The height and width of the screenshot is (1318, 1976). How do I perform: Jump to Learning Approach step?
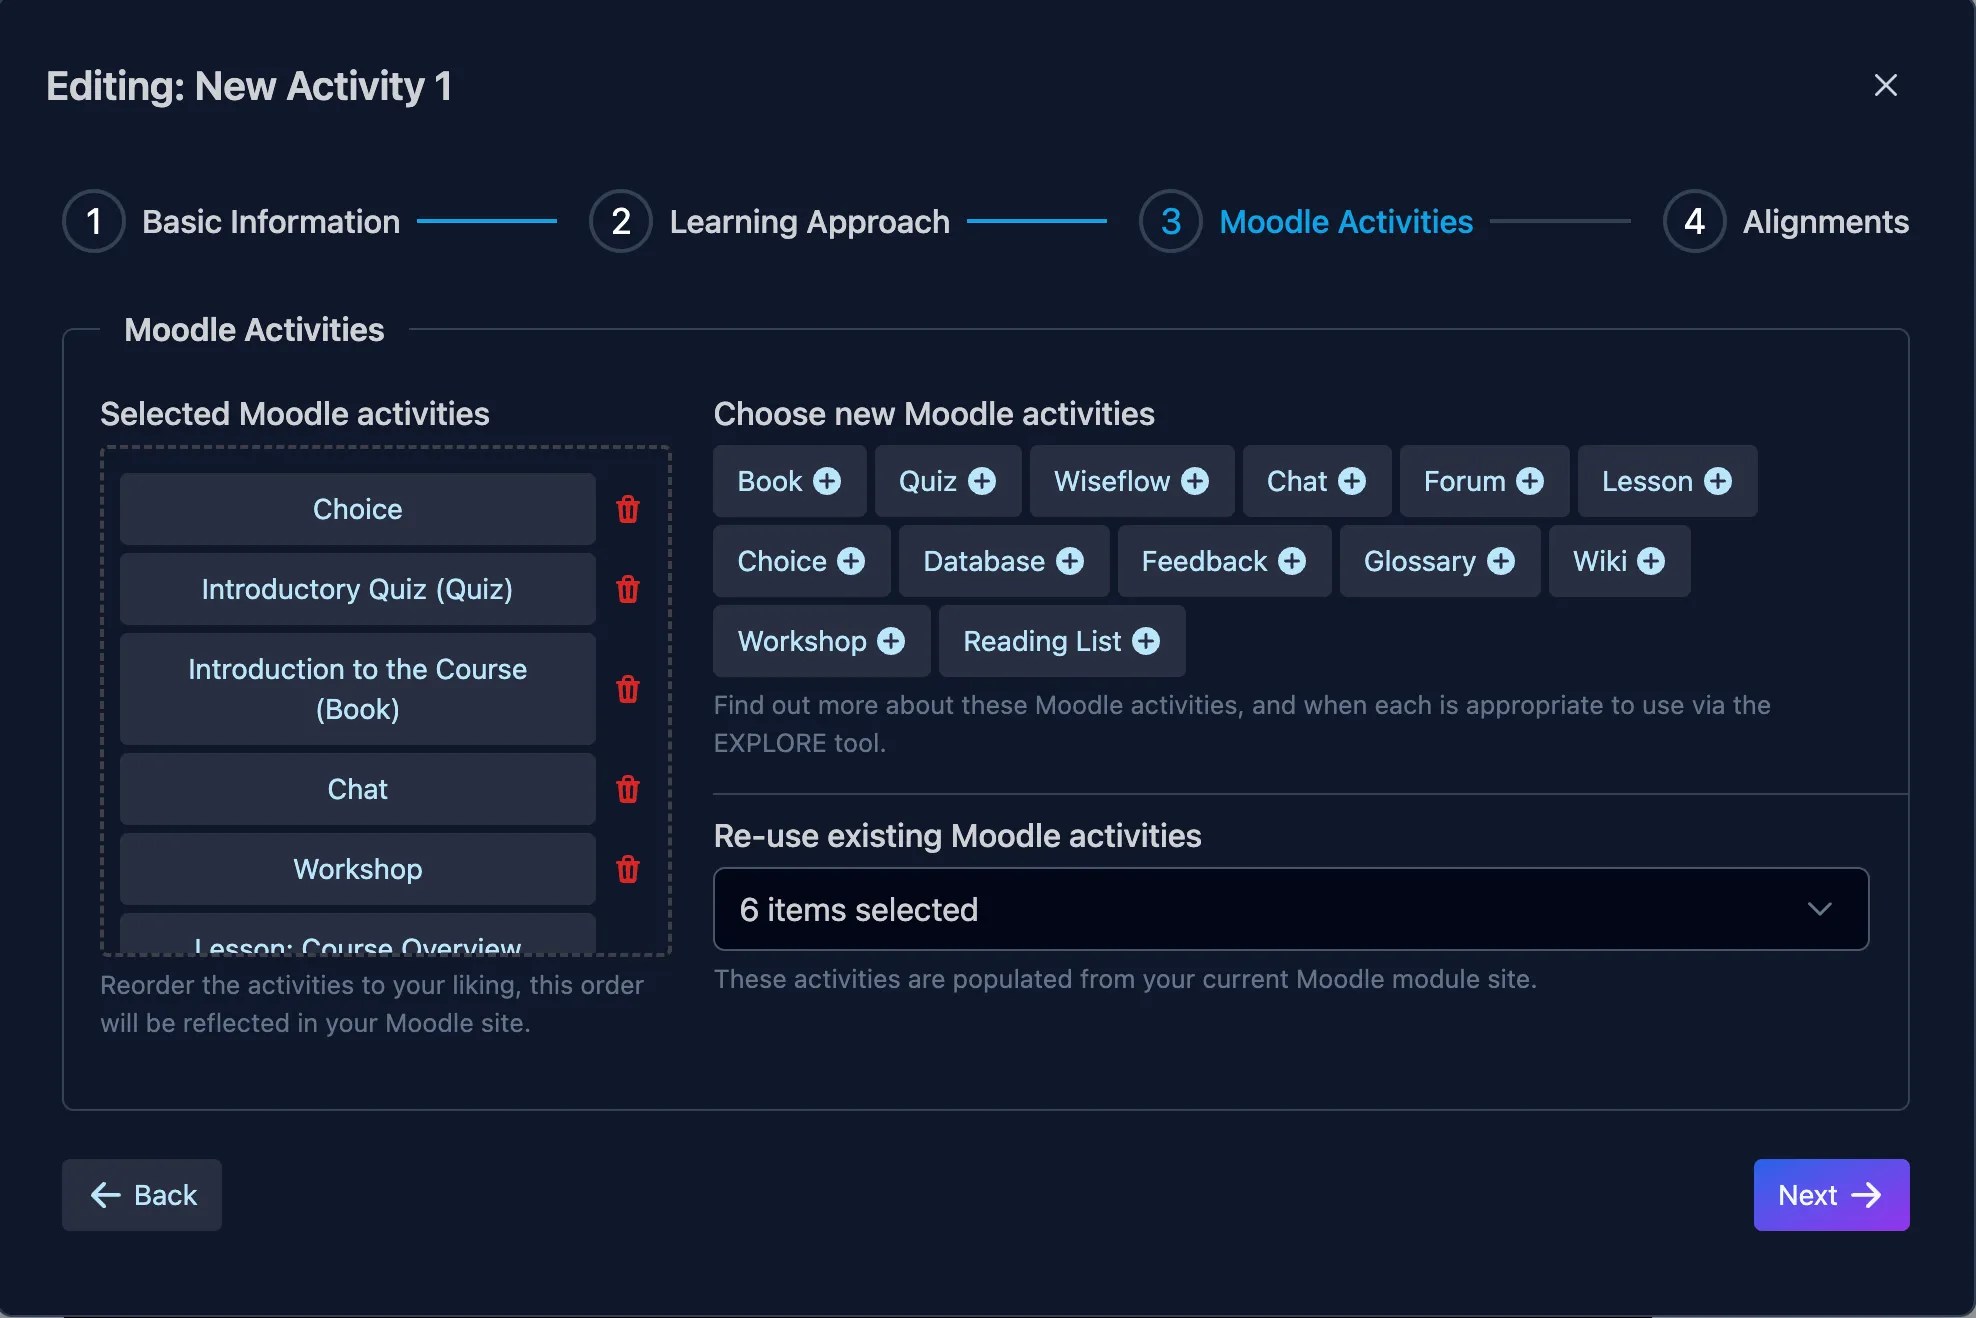(770, 221)
